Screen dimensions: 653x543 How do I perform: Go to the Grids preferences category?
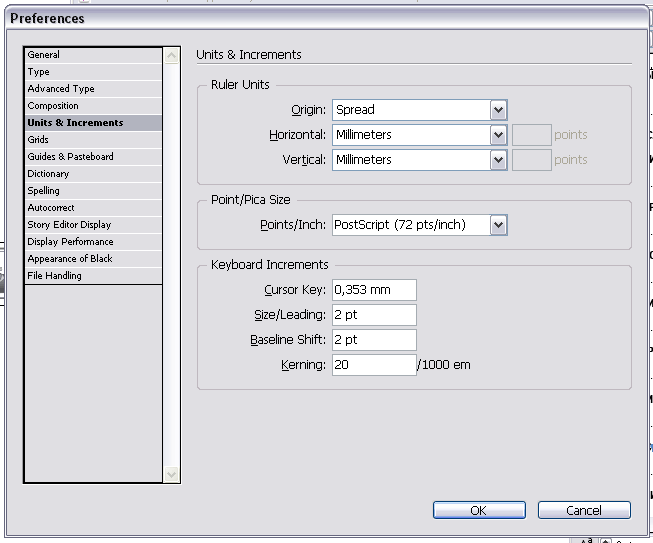click(x=93, y=140)
